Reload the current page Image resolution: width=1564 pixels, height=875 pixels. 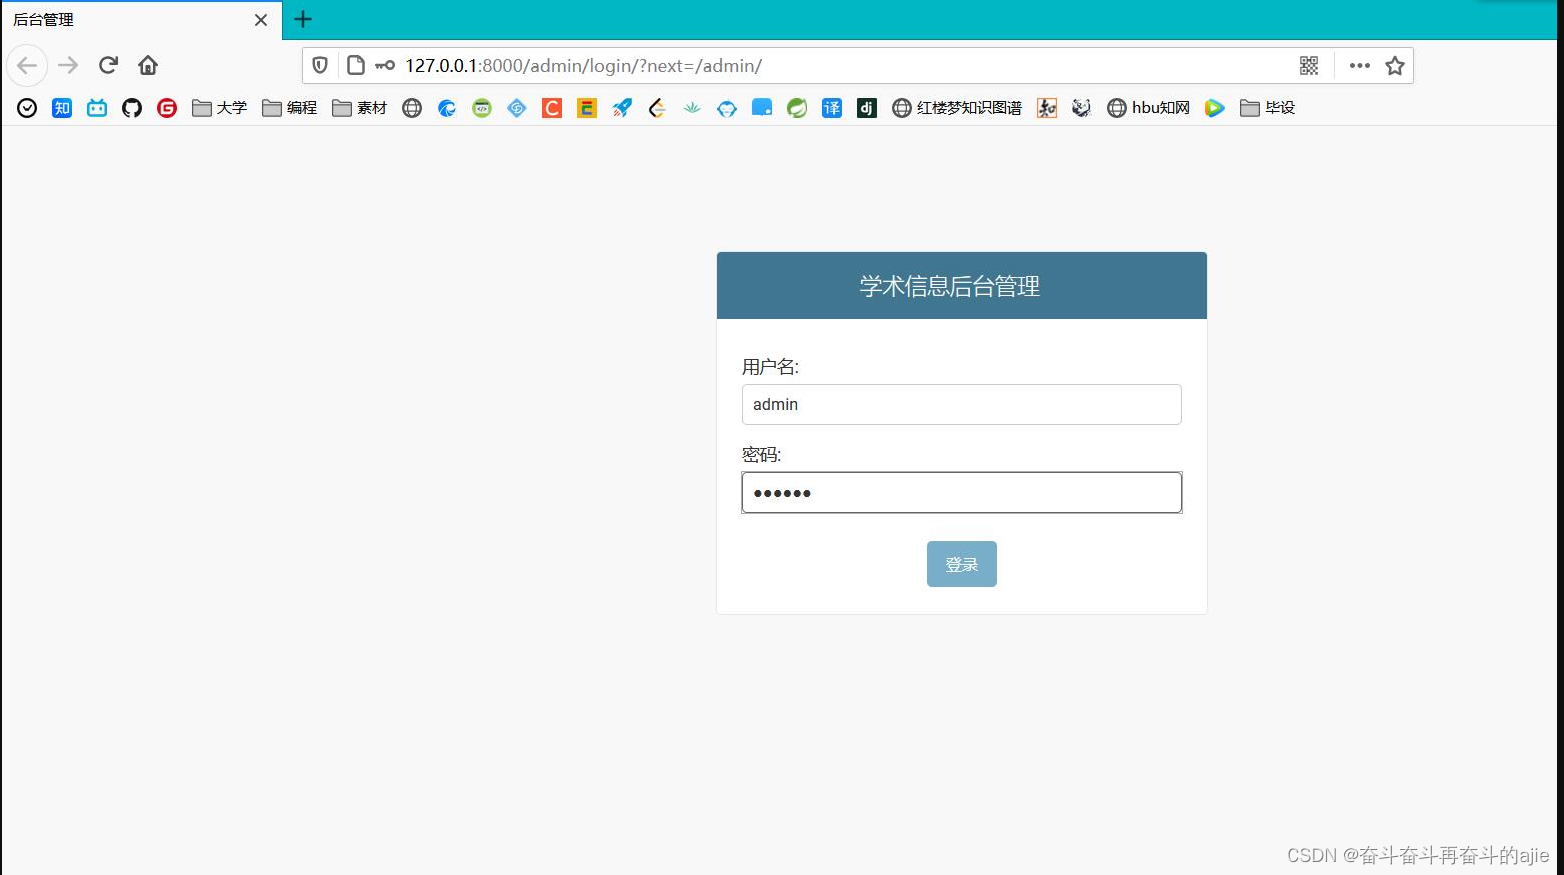coord(108,66)
